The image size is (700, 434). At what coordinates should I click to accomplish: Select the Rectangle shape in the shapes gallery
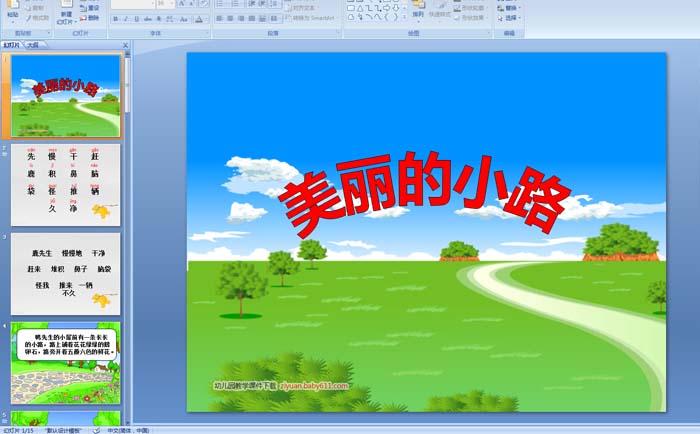click(350, 8)
